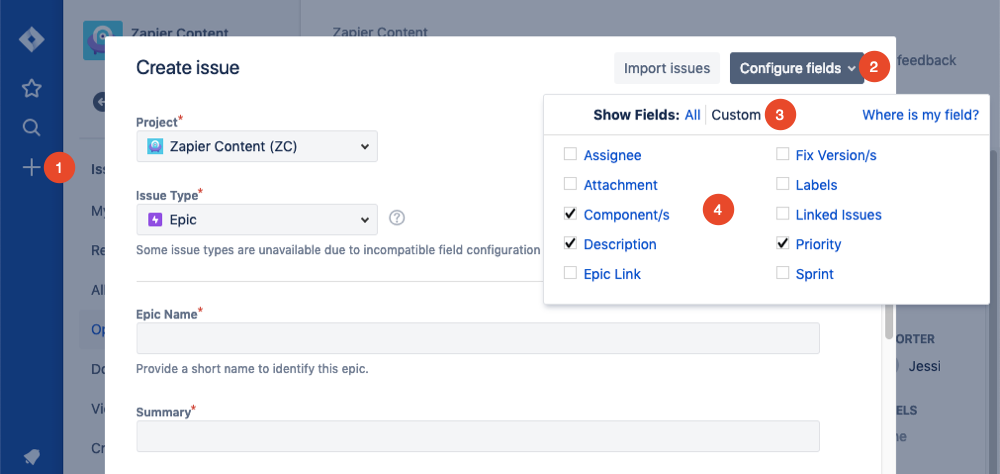Uncheck the Description field checkbox
1000x474 pixels.
(570, 244)
